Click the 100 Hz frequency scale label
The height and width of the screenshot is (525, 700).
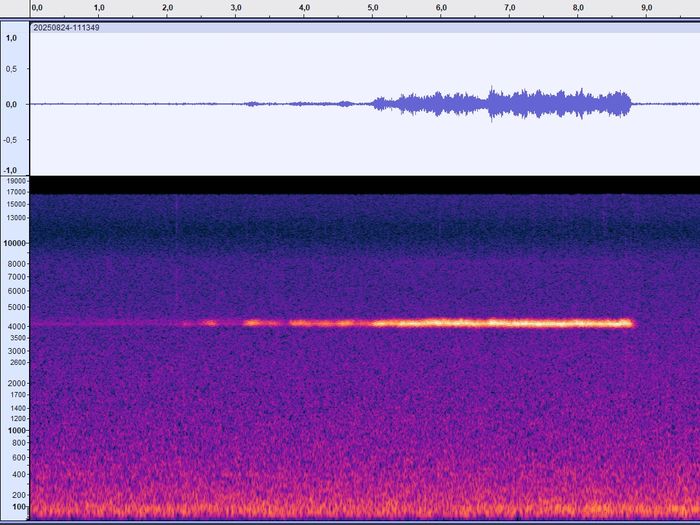pos(19,509)
